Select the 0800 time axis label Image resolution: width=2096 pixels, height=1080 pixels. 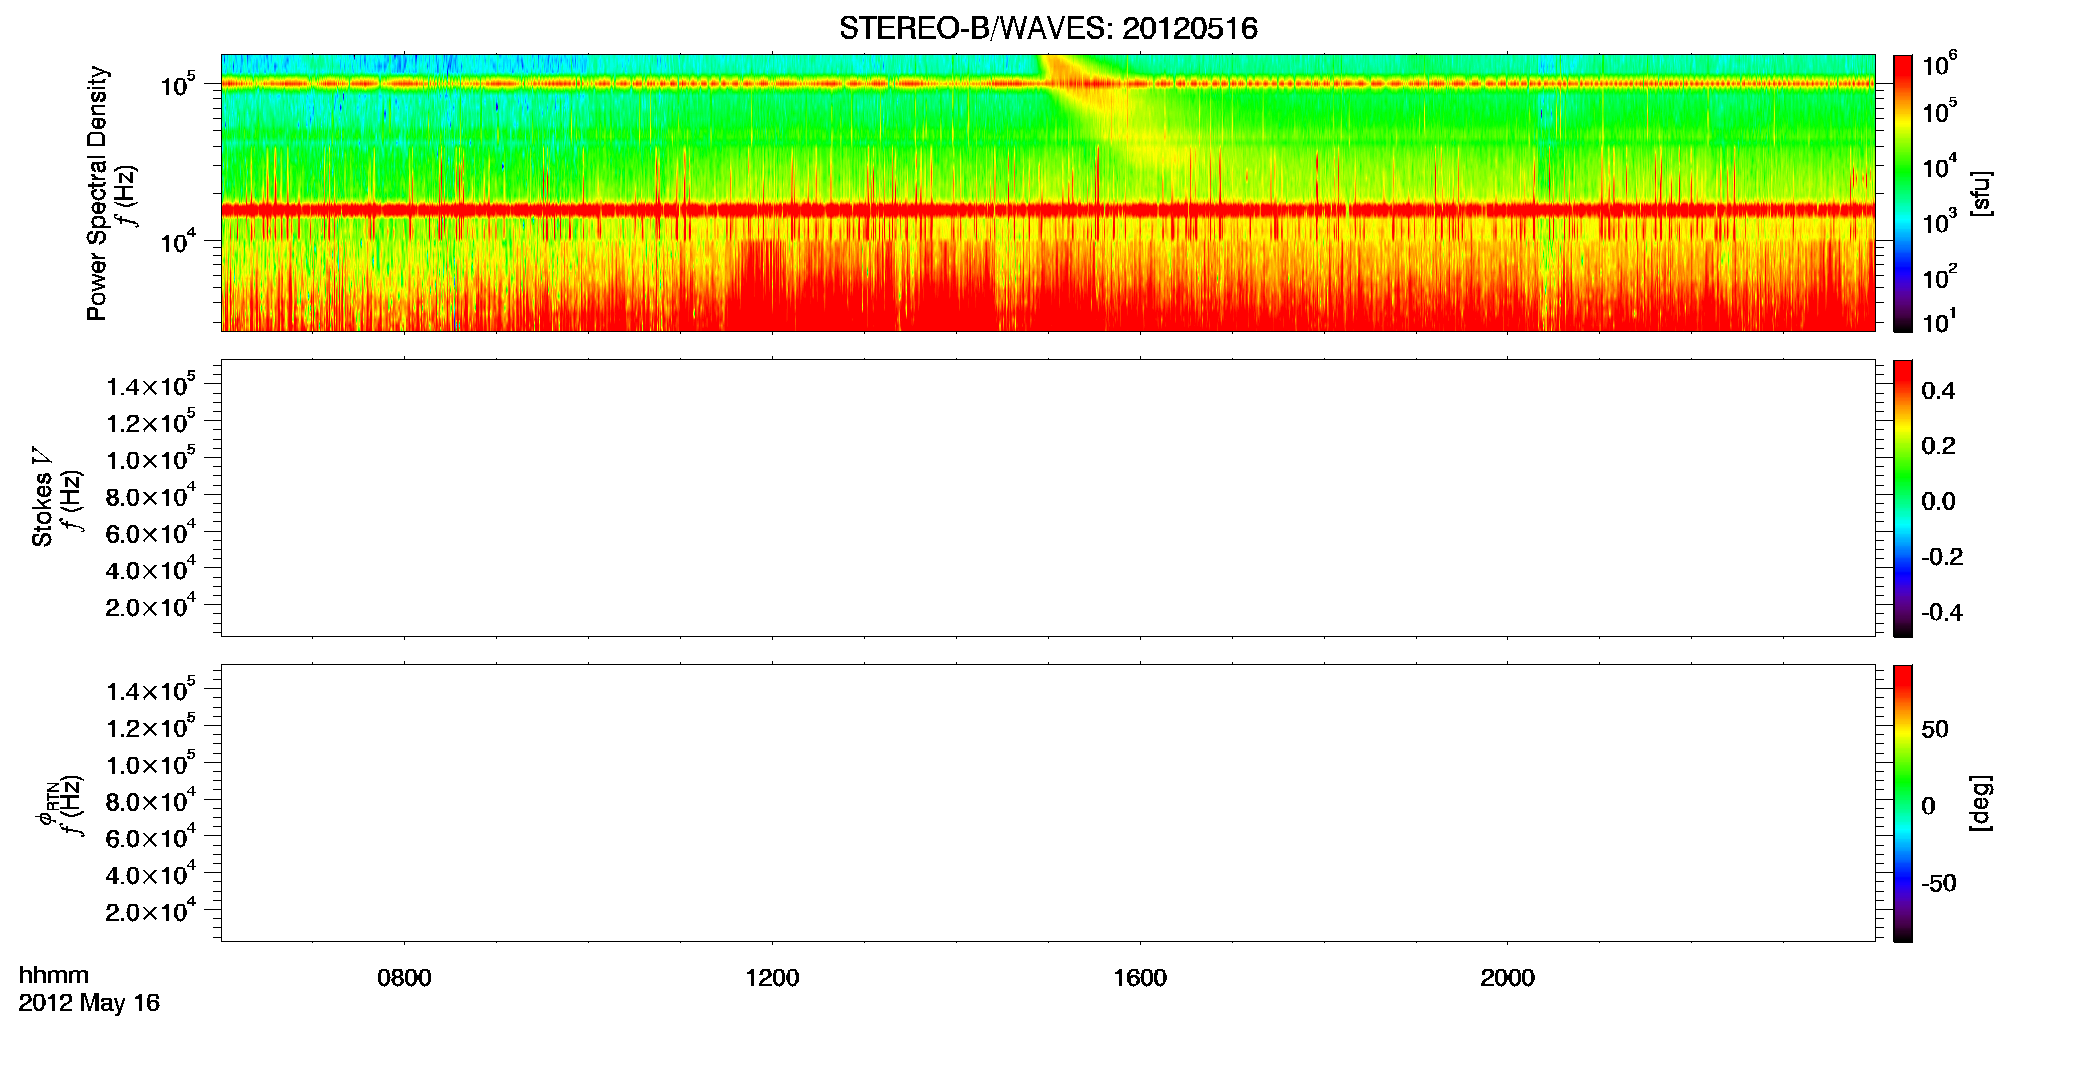pyautogui.click(x=404, y=978)
